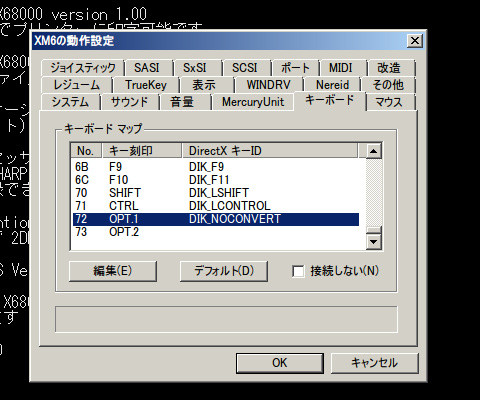
Task: Confirm settings with the OK button
Action: pyautogui.click(x=279, y=363)
